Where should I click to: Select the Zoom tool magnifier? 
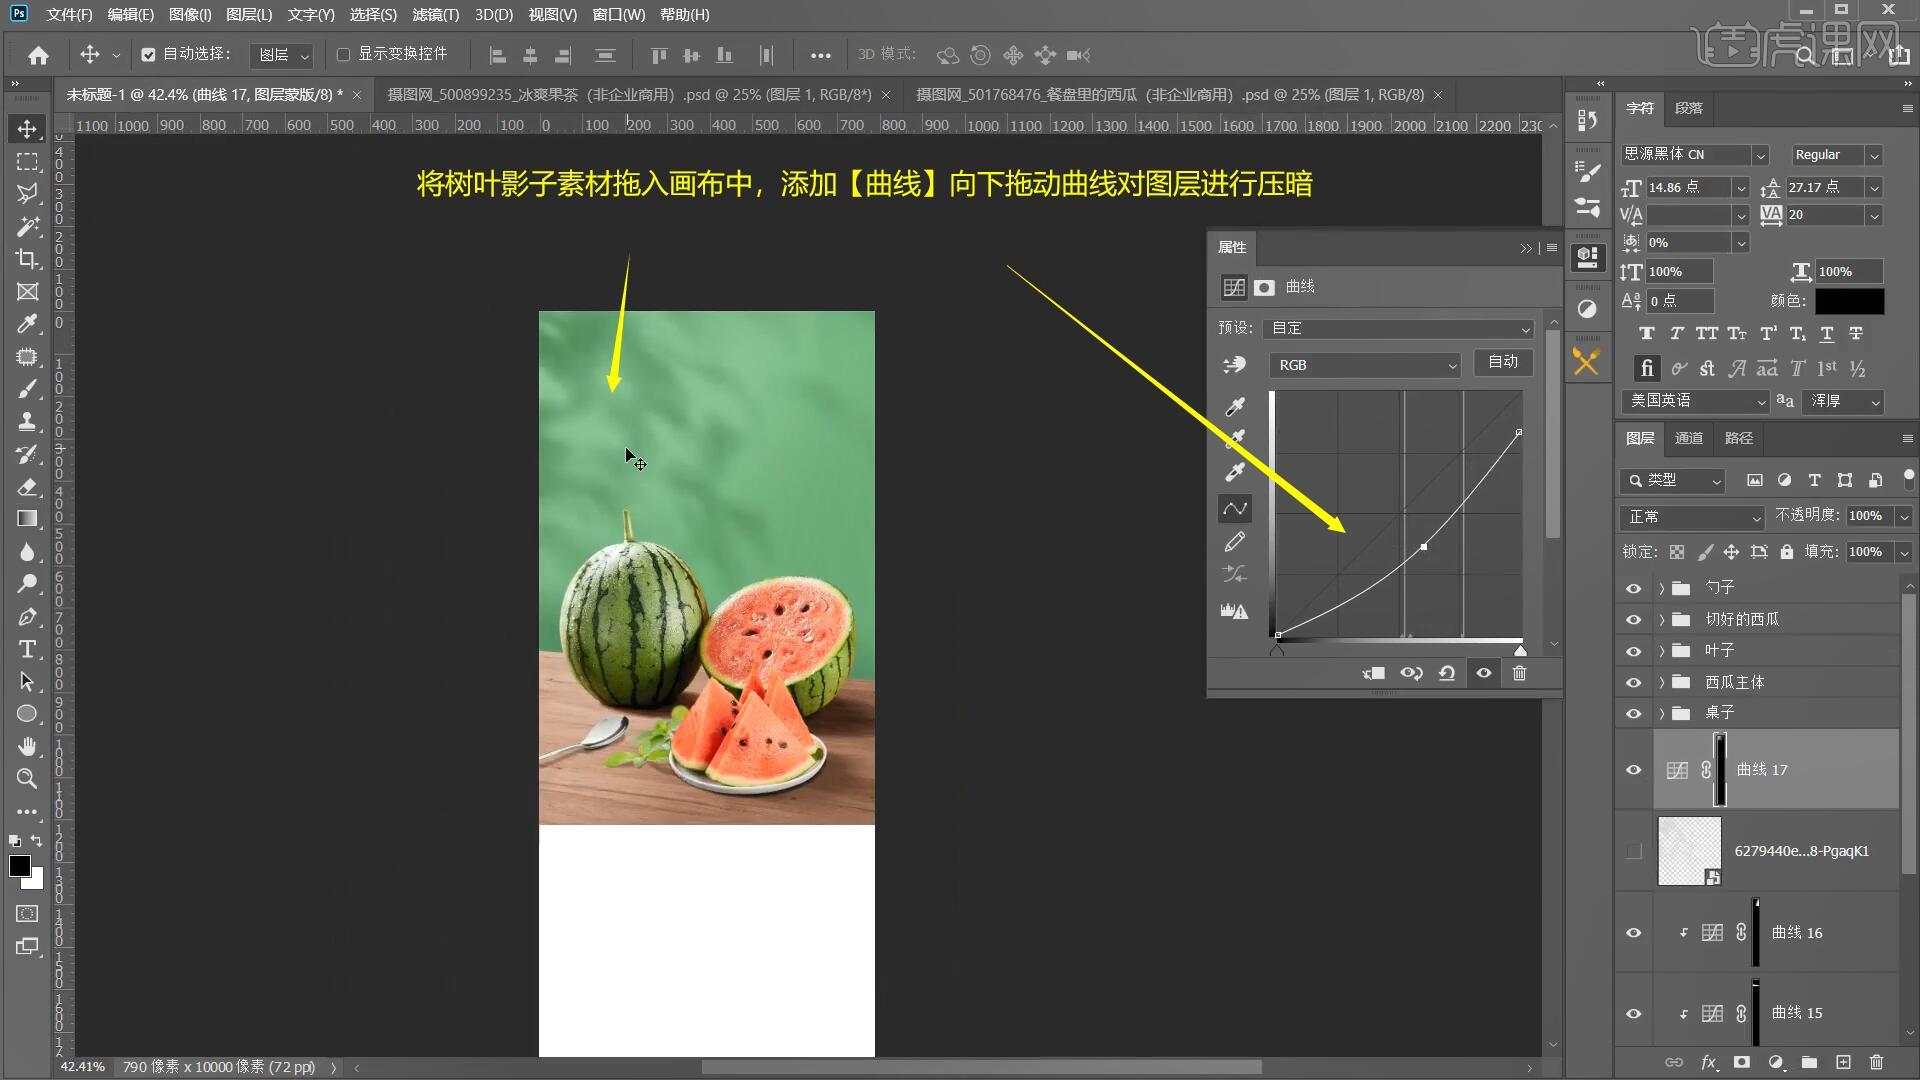point(27,779)
